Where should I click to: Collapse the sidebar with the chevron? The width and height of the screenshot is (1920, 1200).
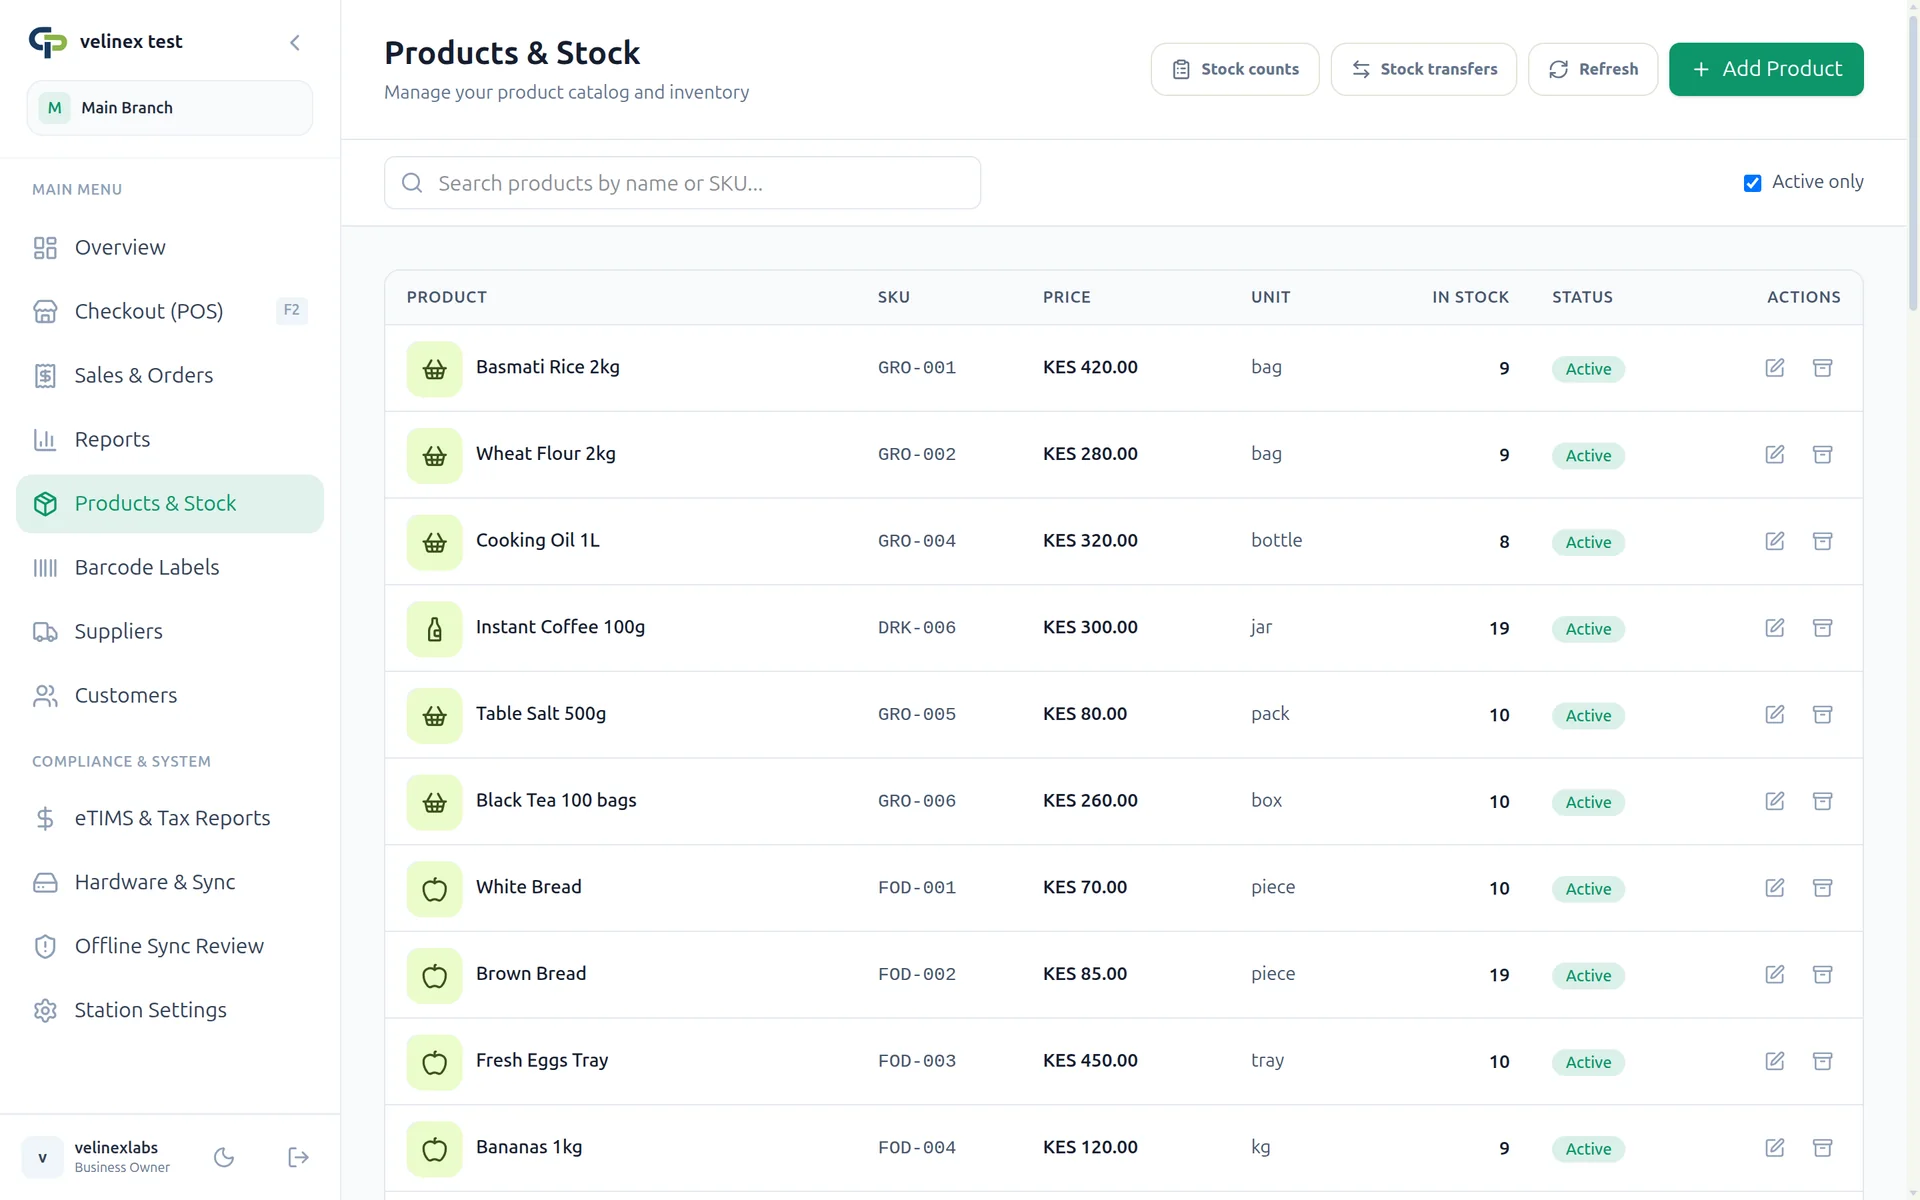click(295, 42)
